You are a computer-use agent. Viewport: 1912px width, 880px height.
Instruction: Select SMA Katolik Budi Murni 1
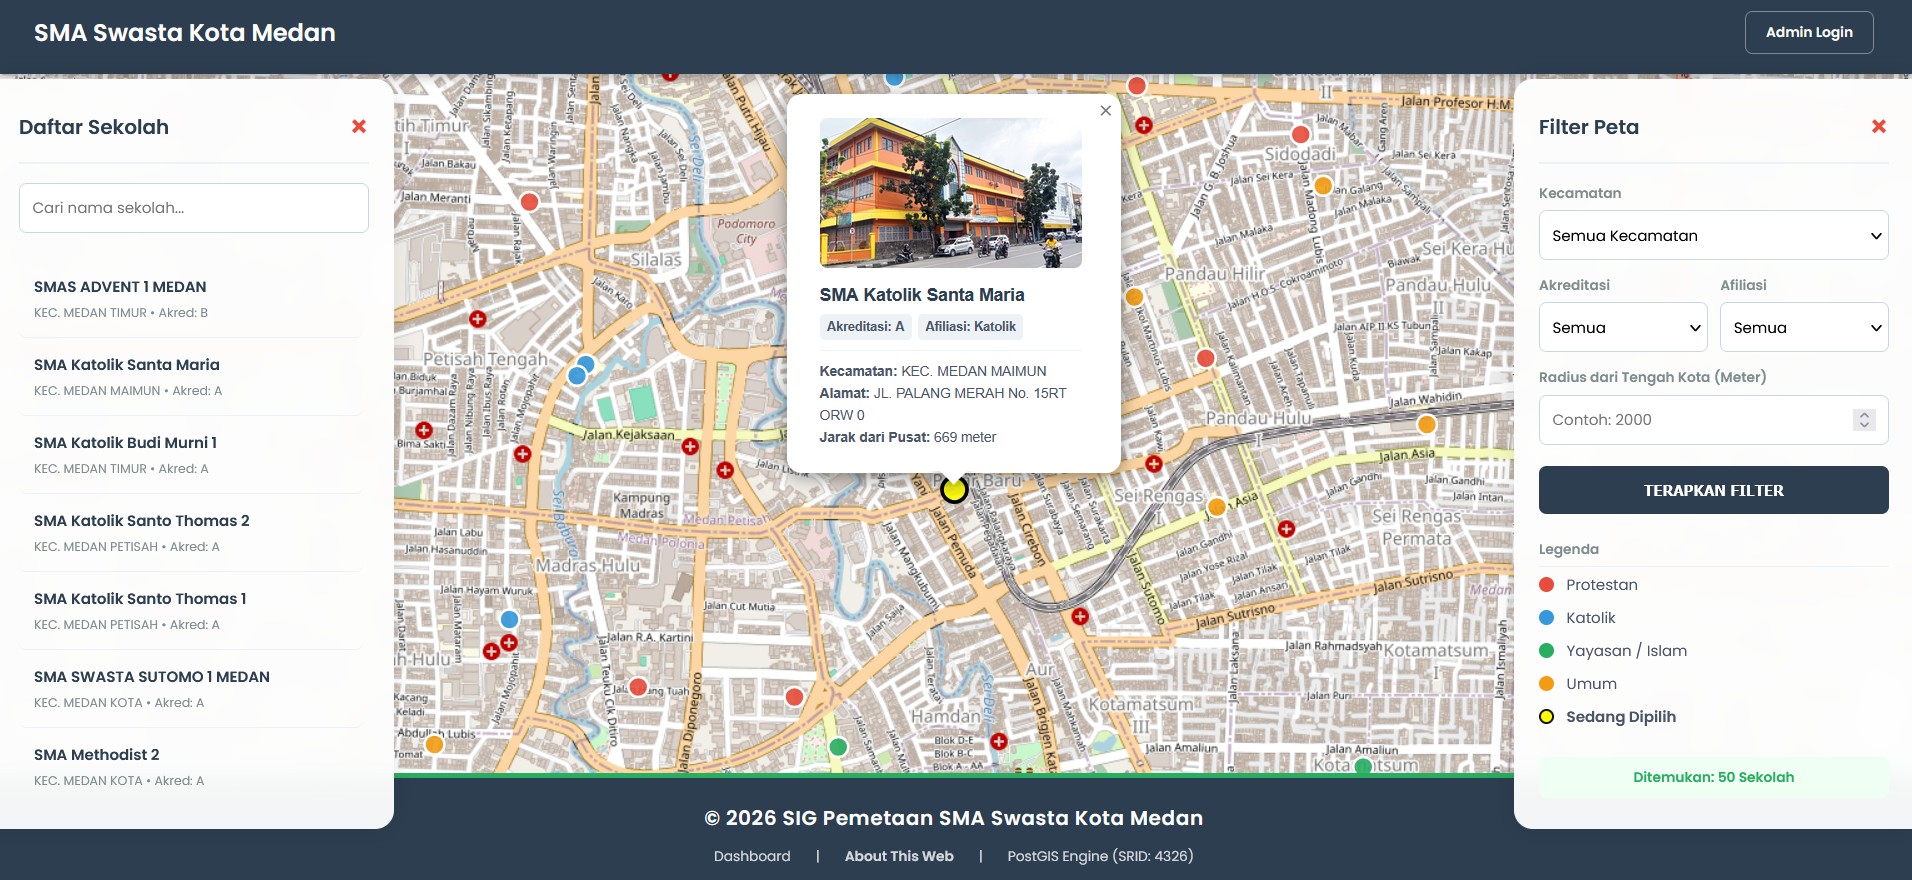pos(190,455)
